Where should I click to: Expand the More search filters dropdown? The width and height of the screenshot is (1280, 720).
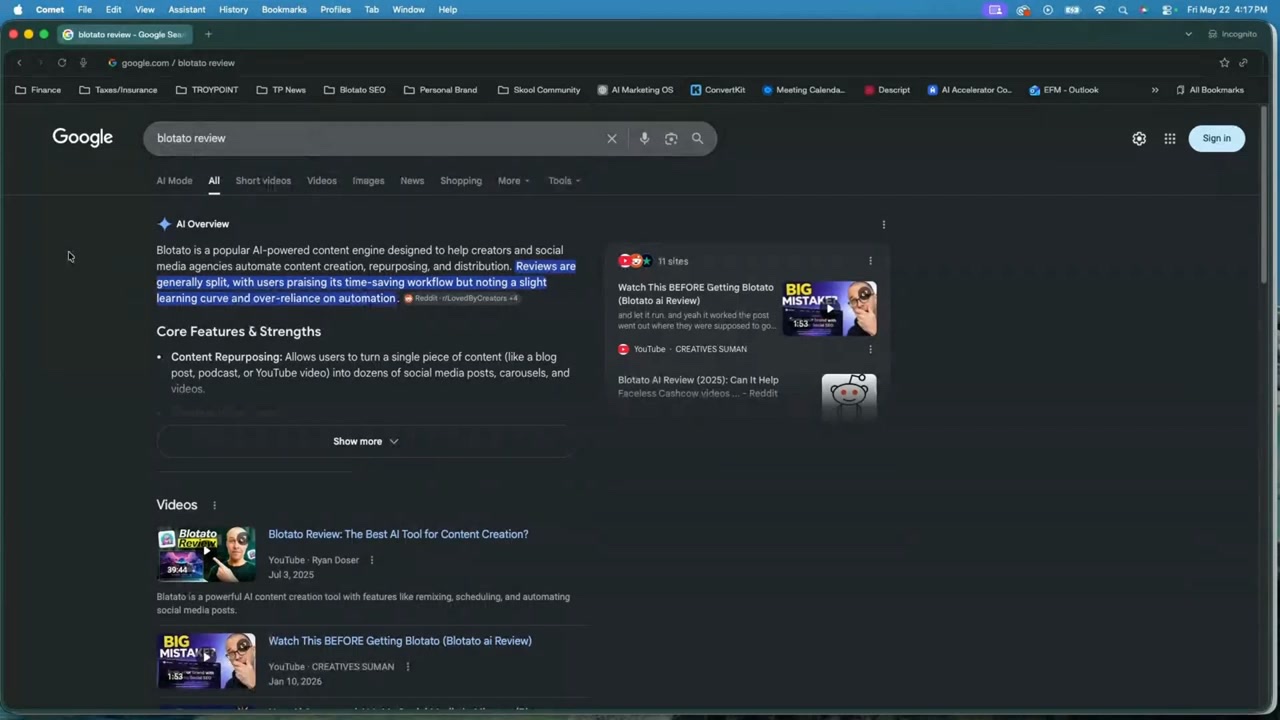click(x=514, y=181)
